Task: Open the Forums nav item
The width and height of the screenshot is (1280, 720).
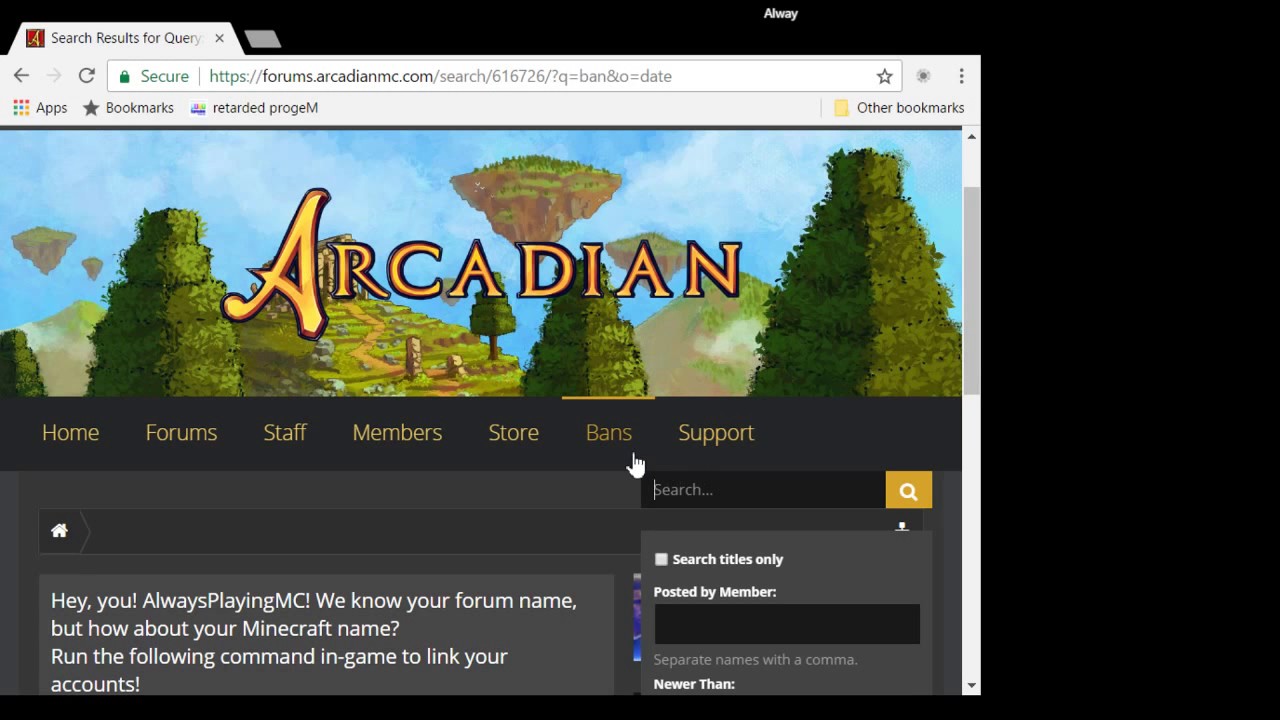Action: 181,432
